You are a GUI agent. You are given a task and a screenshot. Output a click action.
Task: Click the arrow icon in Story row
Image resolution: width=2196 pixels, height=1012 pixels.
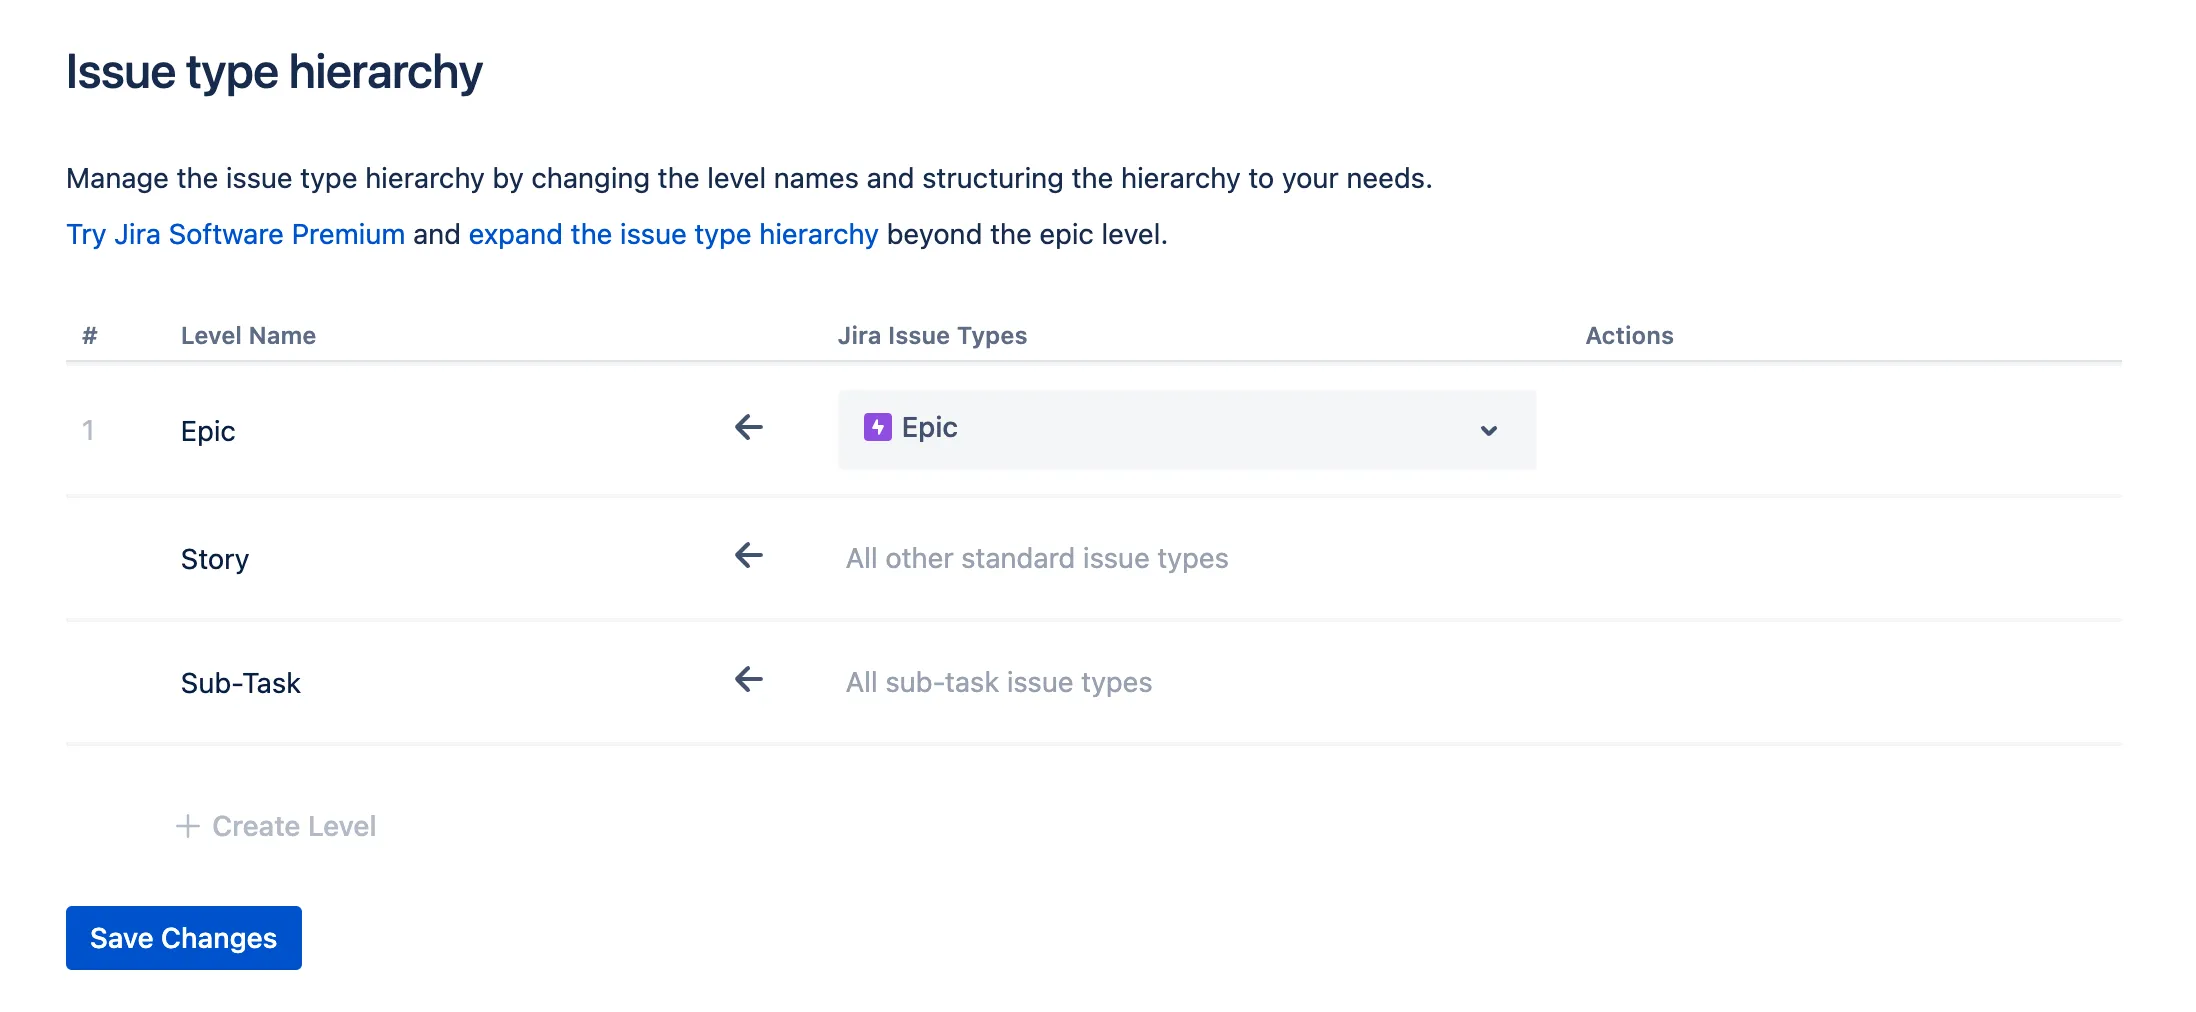pos(748,555)
